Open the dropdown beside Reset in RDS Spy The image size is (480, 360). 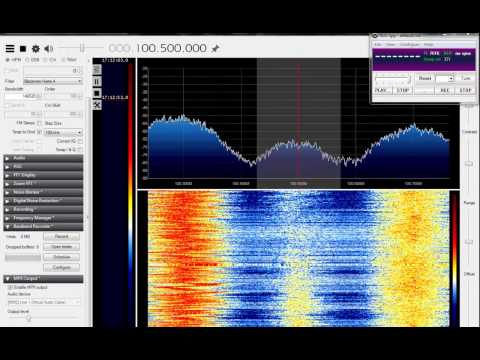tap(445, 78)
